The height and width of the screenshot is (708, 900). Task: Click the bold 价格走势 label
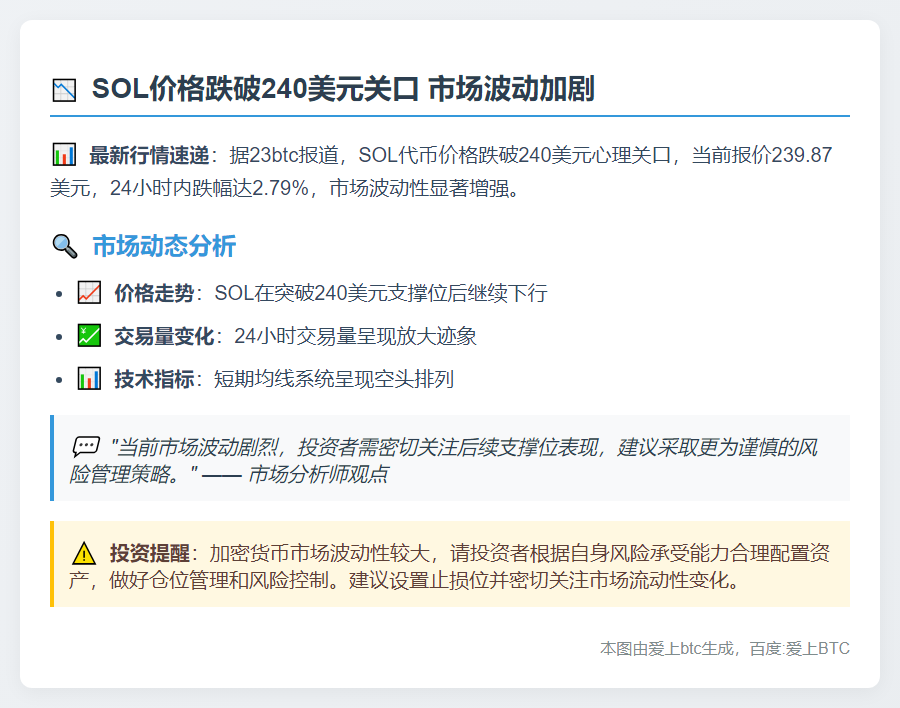click(x=154, y=293)
